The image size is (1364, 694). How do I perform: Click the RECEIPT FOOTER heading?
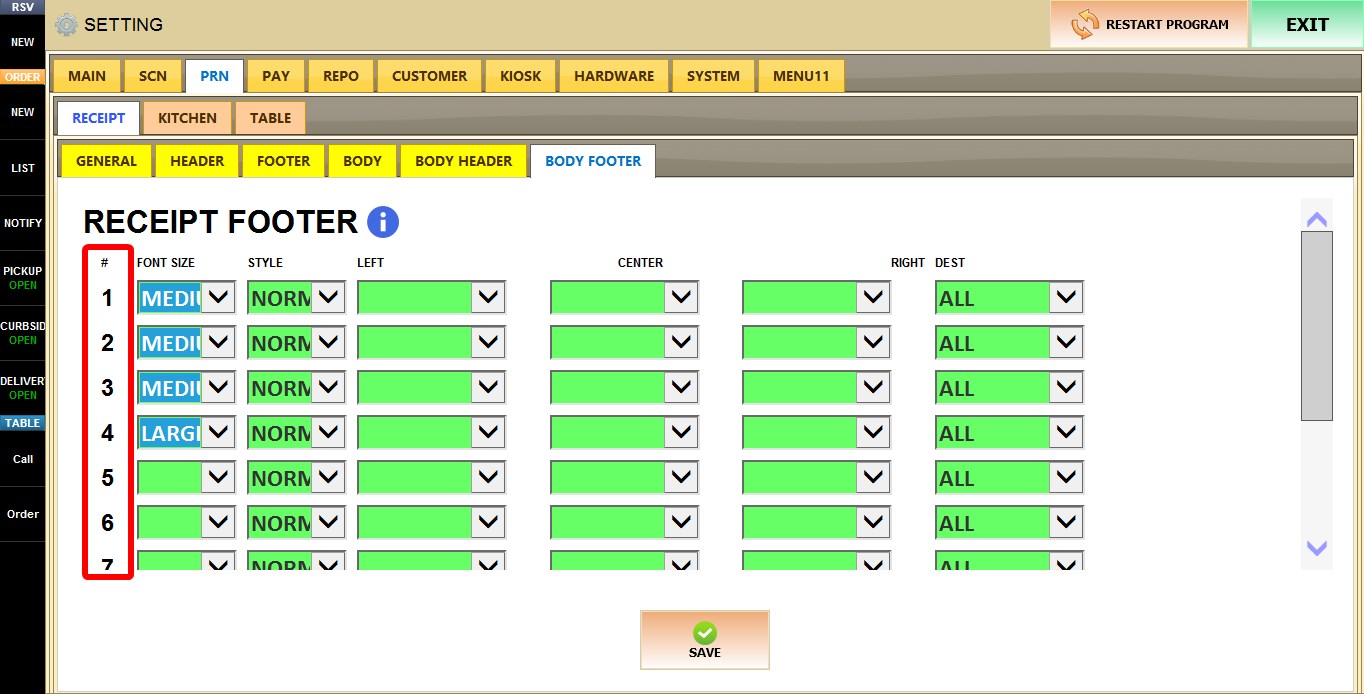pos(220,222)
